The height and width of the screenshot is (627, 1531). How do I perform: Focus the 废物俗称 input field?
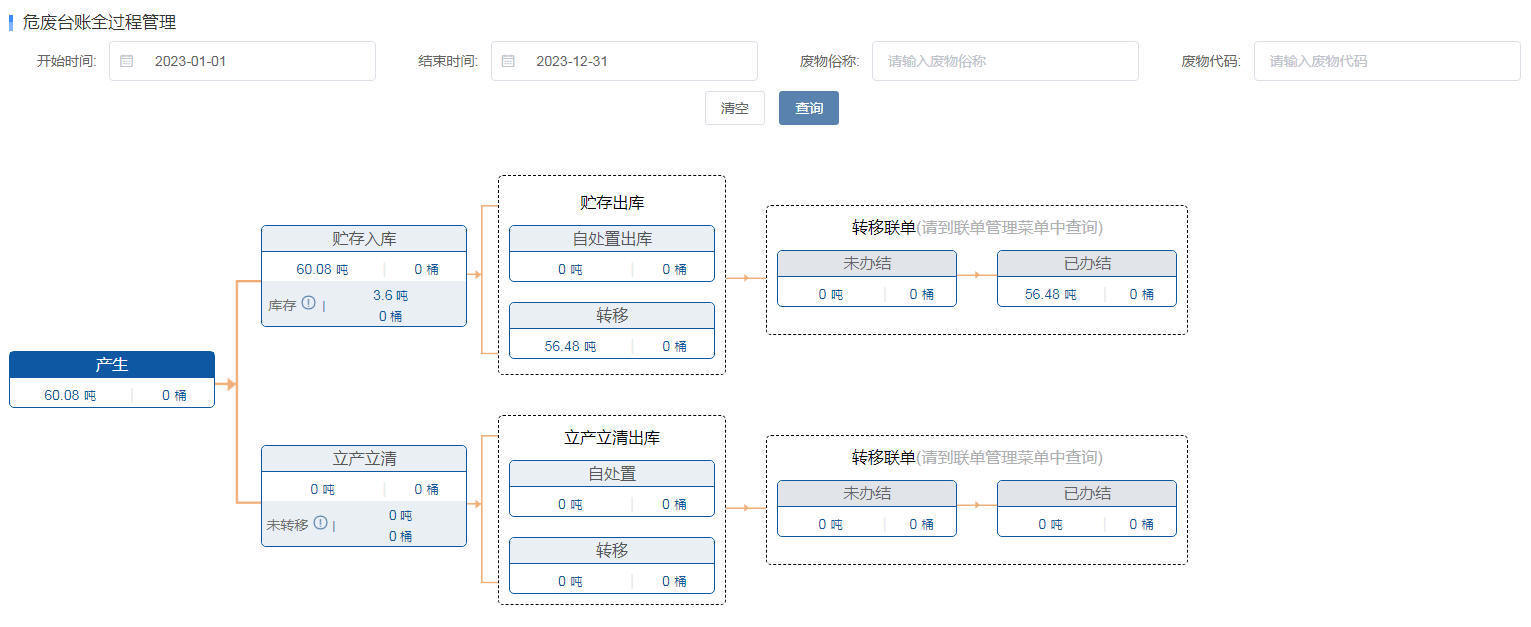[1005, 61]
